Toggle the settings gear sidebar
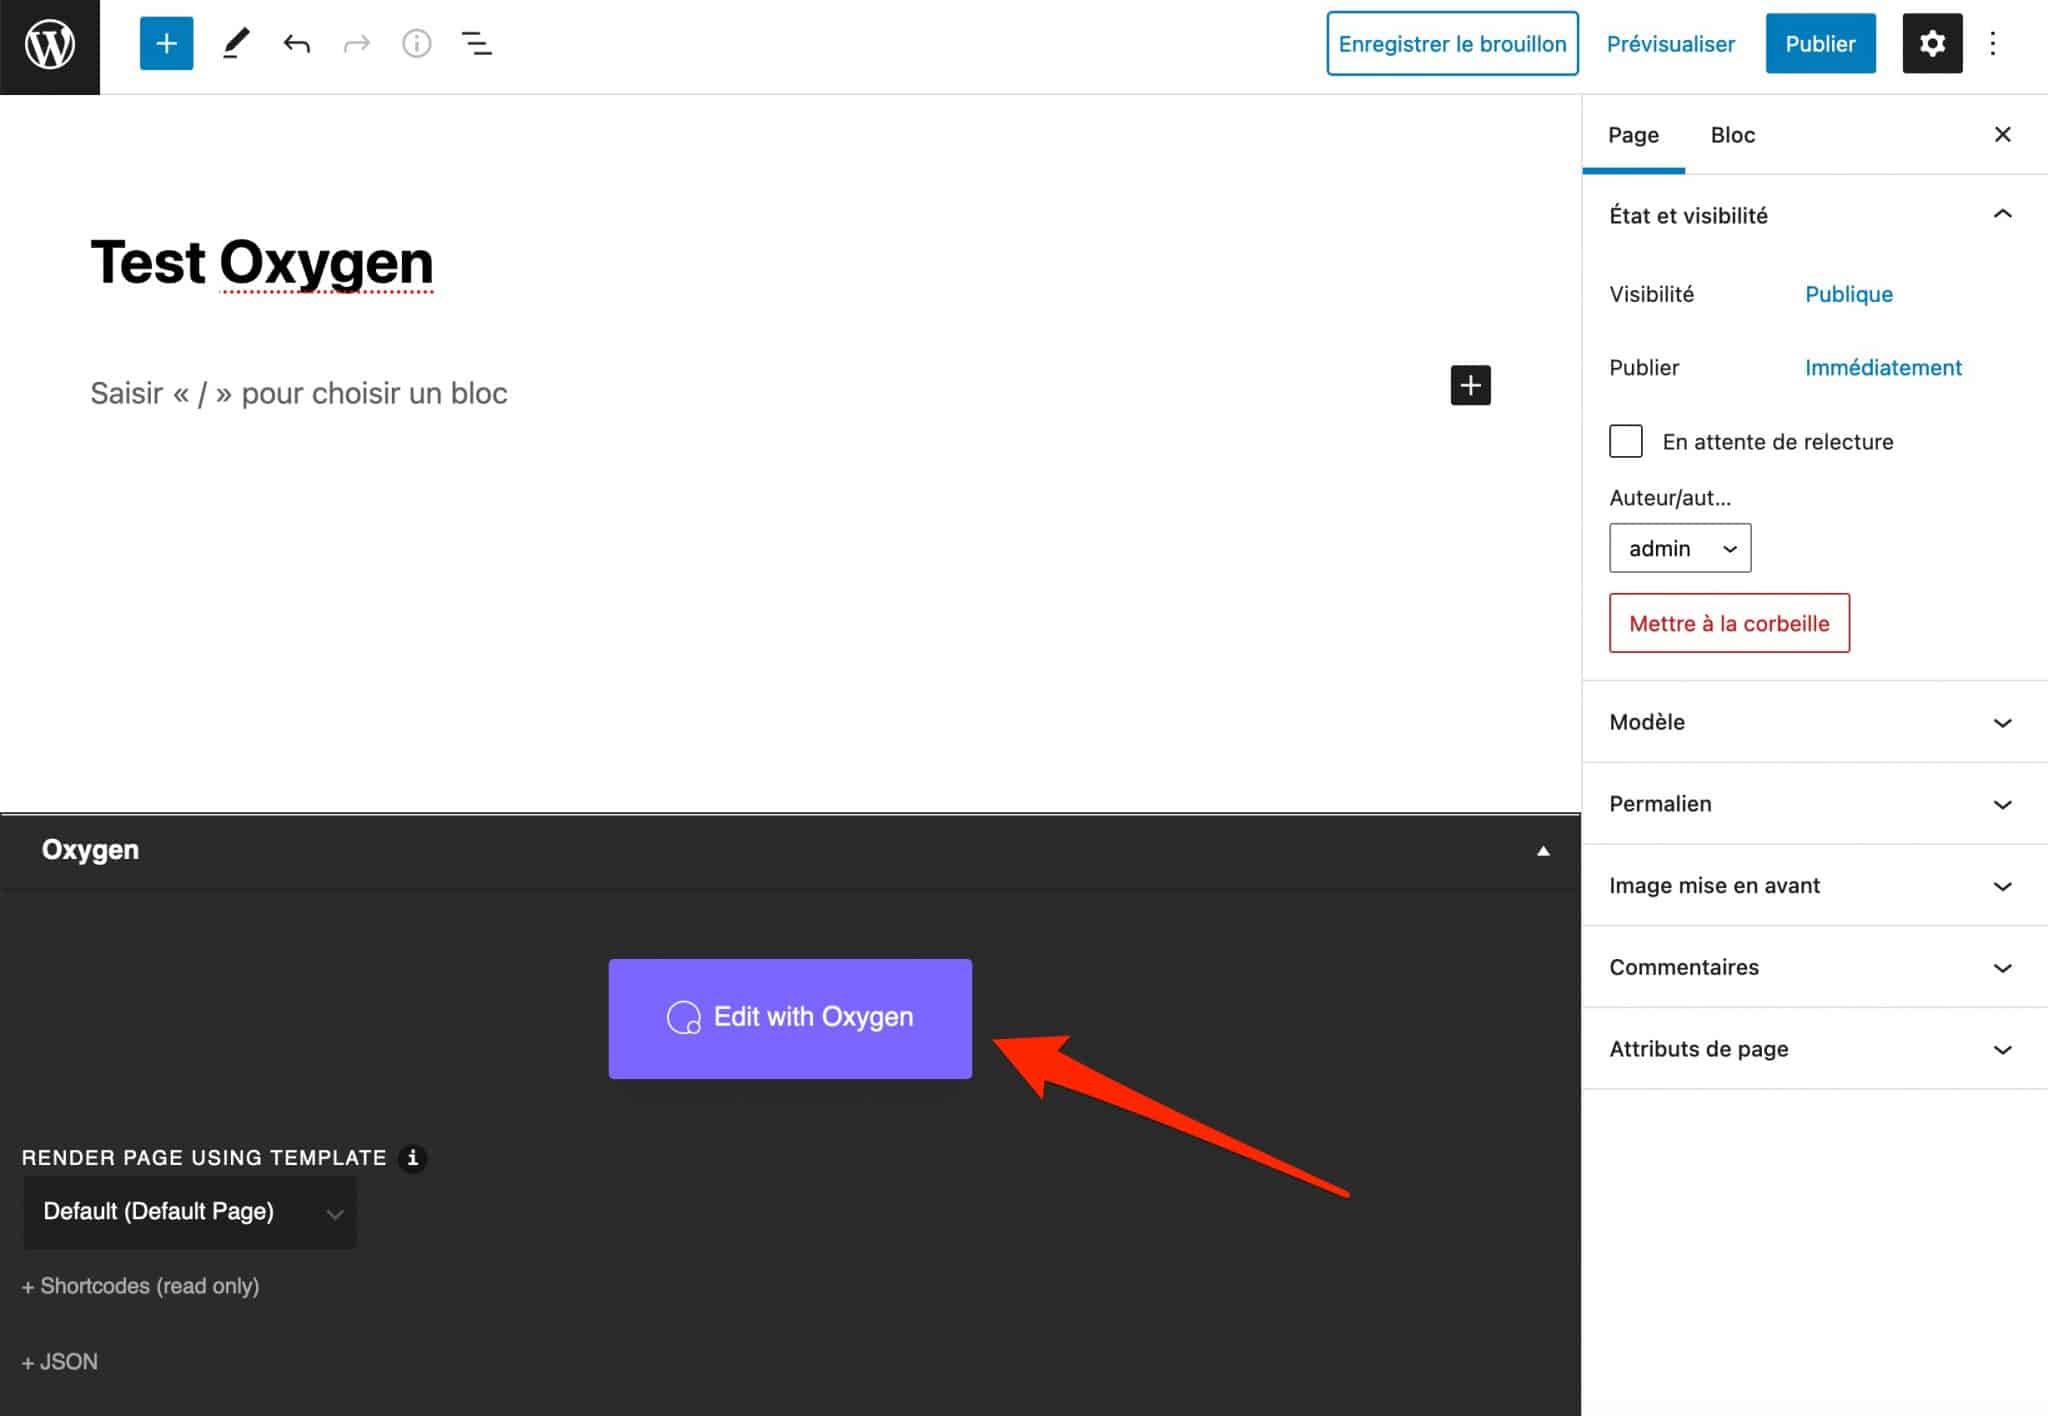 1932,44
